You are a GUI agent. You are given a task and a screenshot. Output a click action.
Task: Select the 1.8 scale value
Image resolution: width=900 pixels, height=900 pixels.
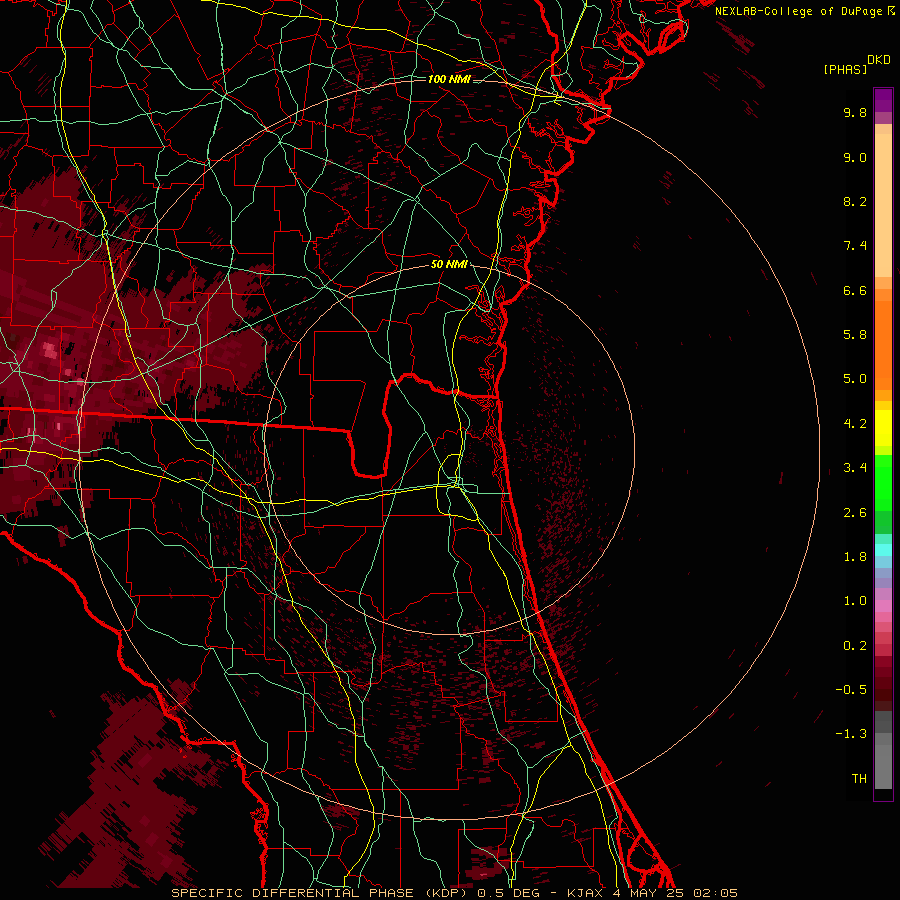click(855, 557)
